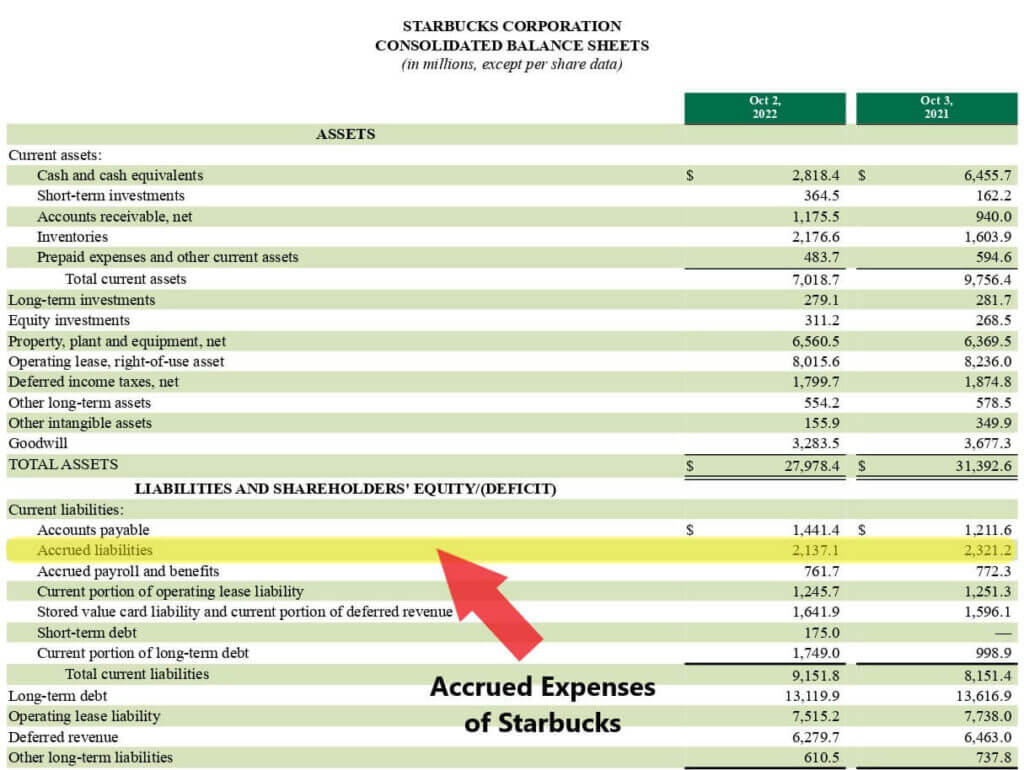Select the STARBUCKS CORPORATION title

click(x=511, y=26)
